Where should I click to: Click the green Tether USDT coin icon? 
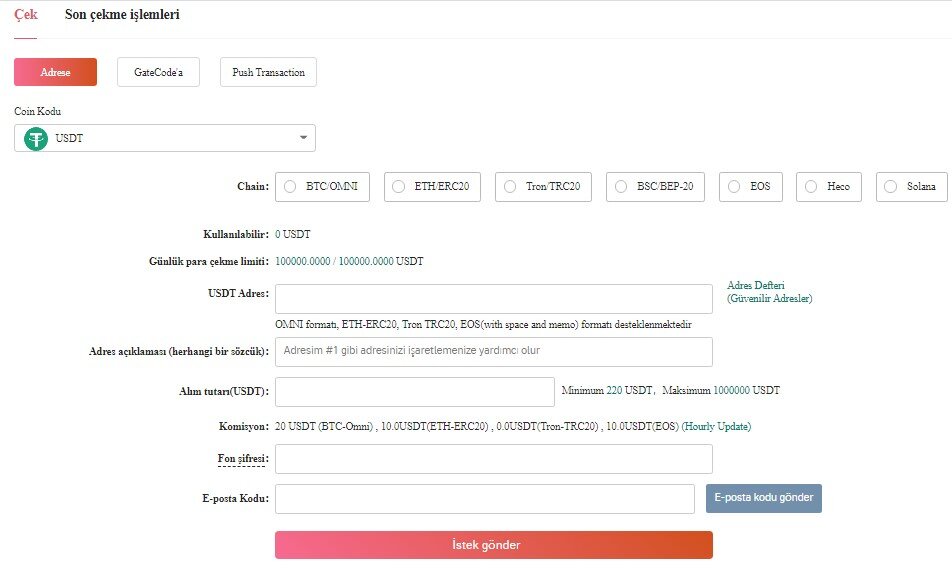pos(36,138)
